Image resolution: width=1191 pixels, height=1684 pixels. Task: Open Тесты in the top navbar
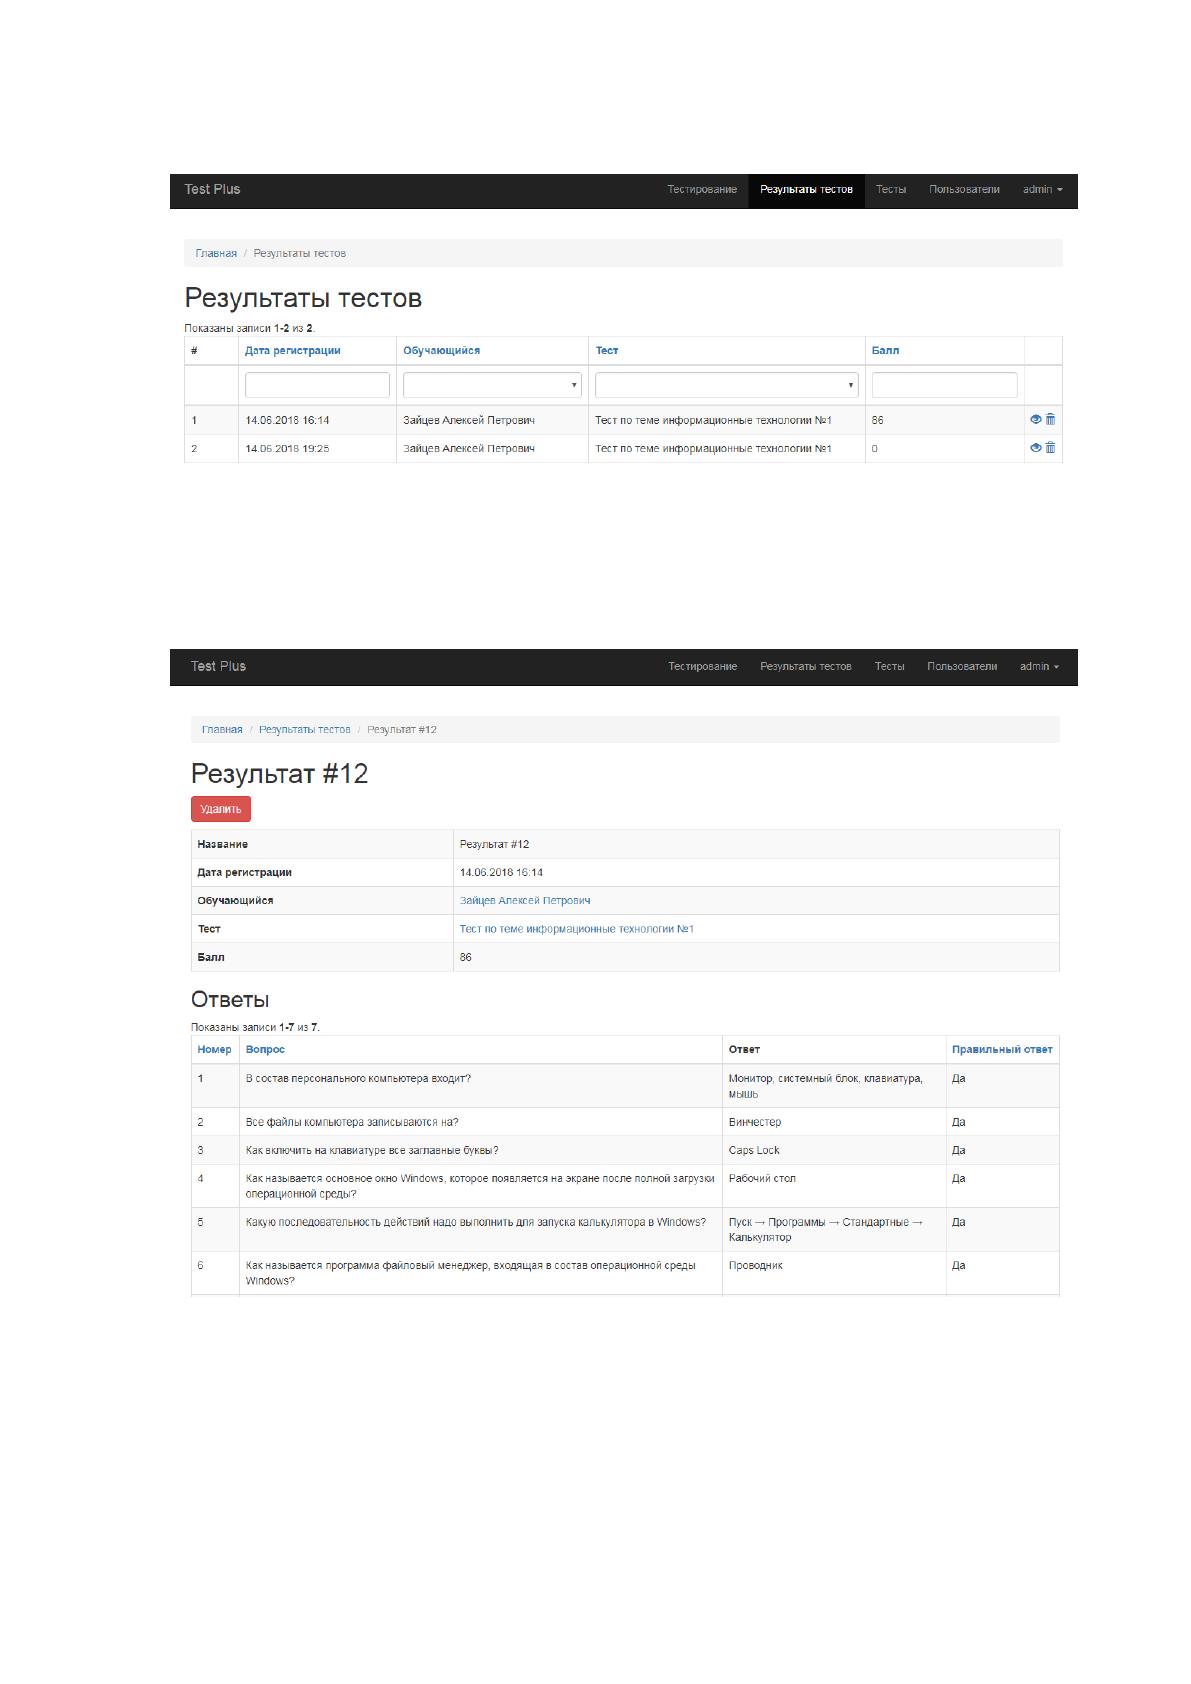(891, 189)
